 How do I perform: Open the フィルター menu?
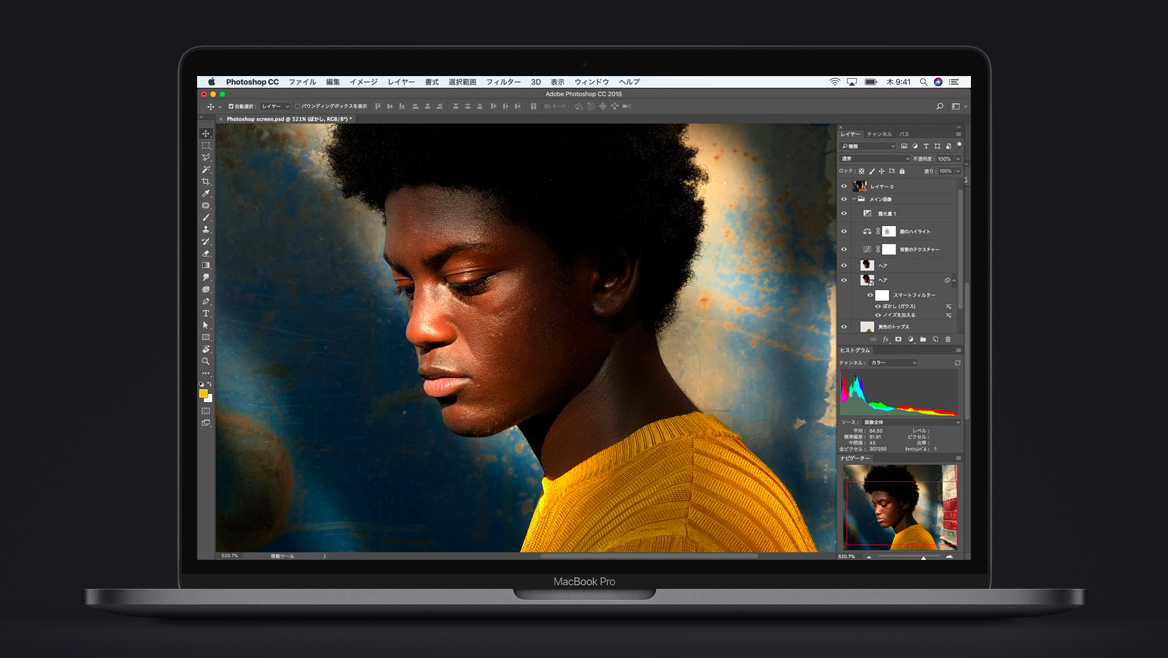[x=504, y=82]
